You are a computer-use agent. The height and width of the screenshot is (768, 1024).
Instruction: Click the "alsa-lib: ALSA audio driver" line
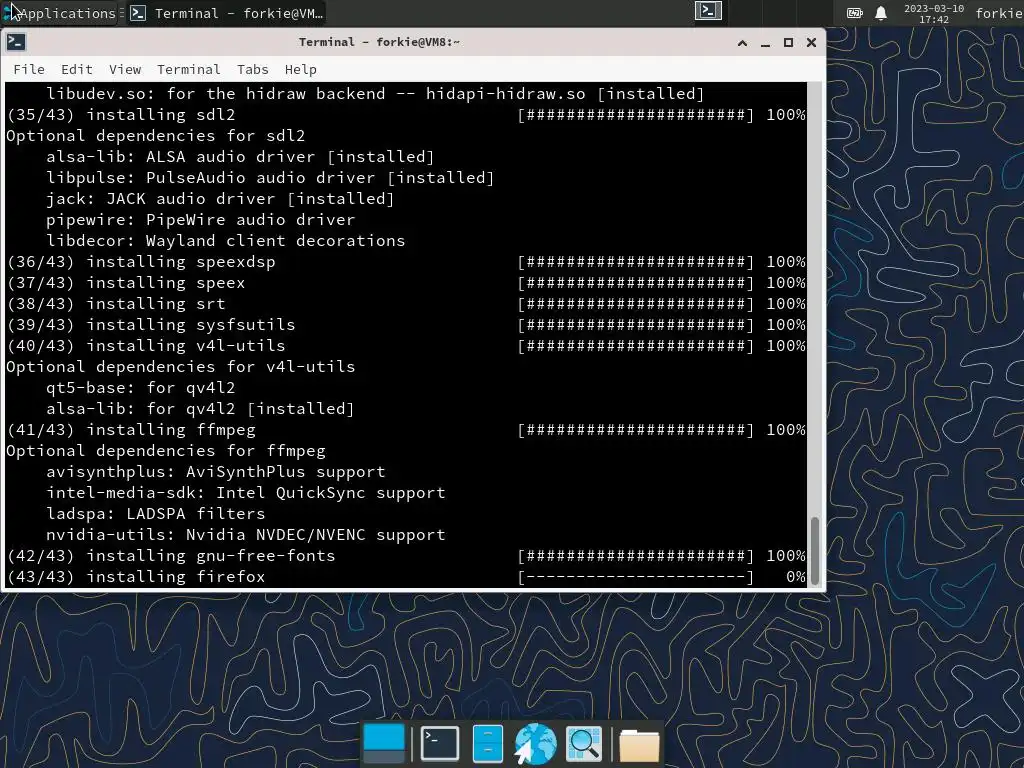click(x=240, y=157)
